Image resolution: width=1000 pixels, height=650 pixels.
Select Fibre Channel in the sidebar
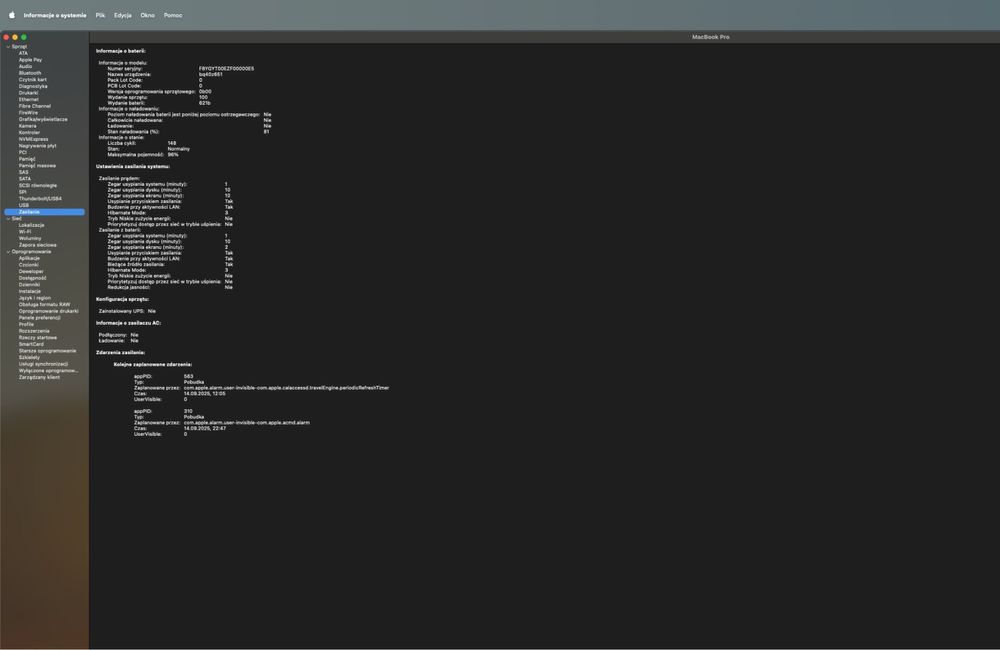[x=34, y=106]
